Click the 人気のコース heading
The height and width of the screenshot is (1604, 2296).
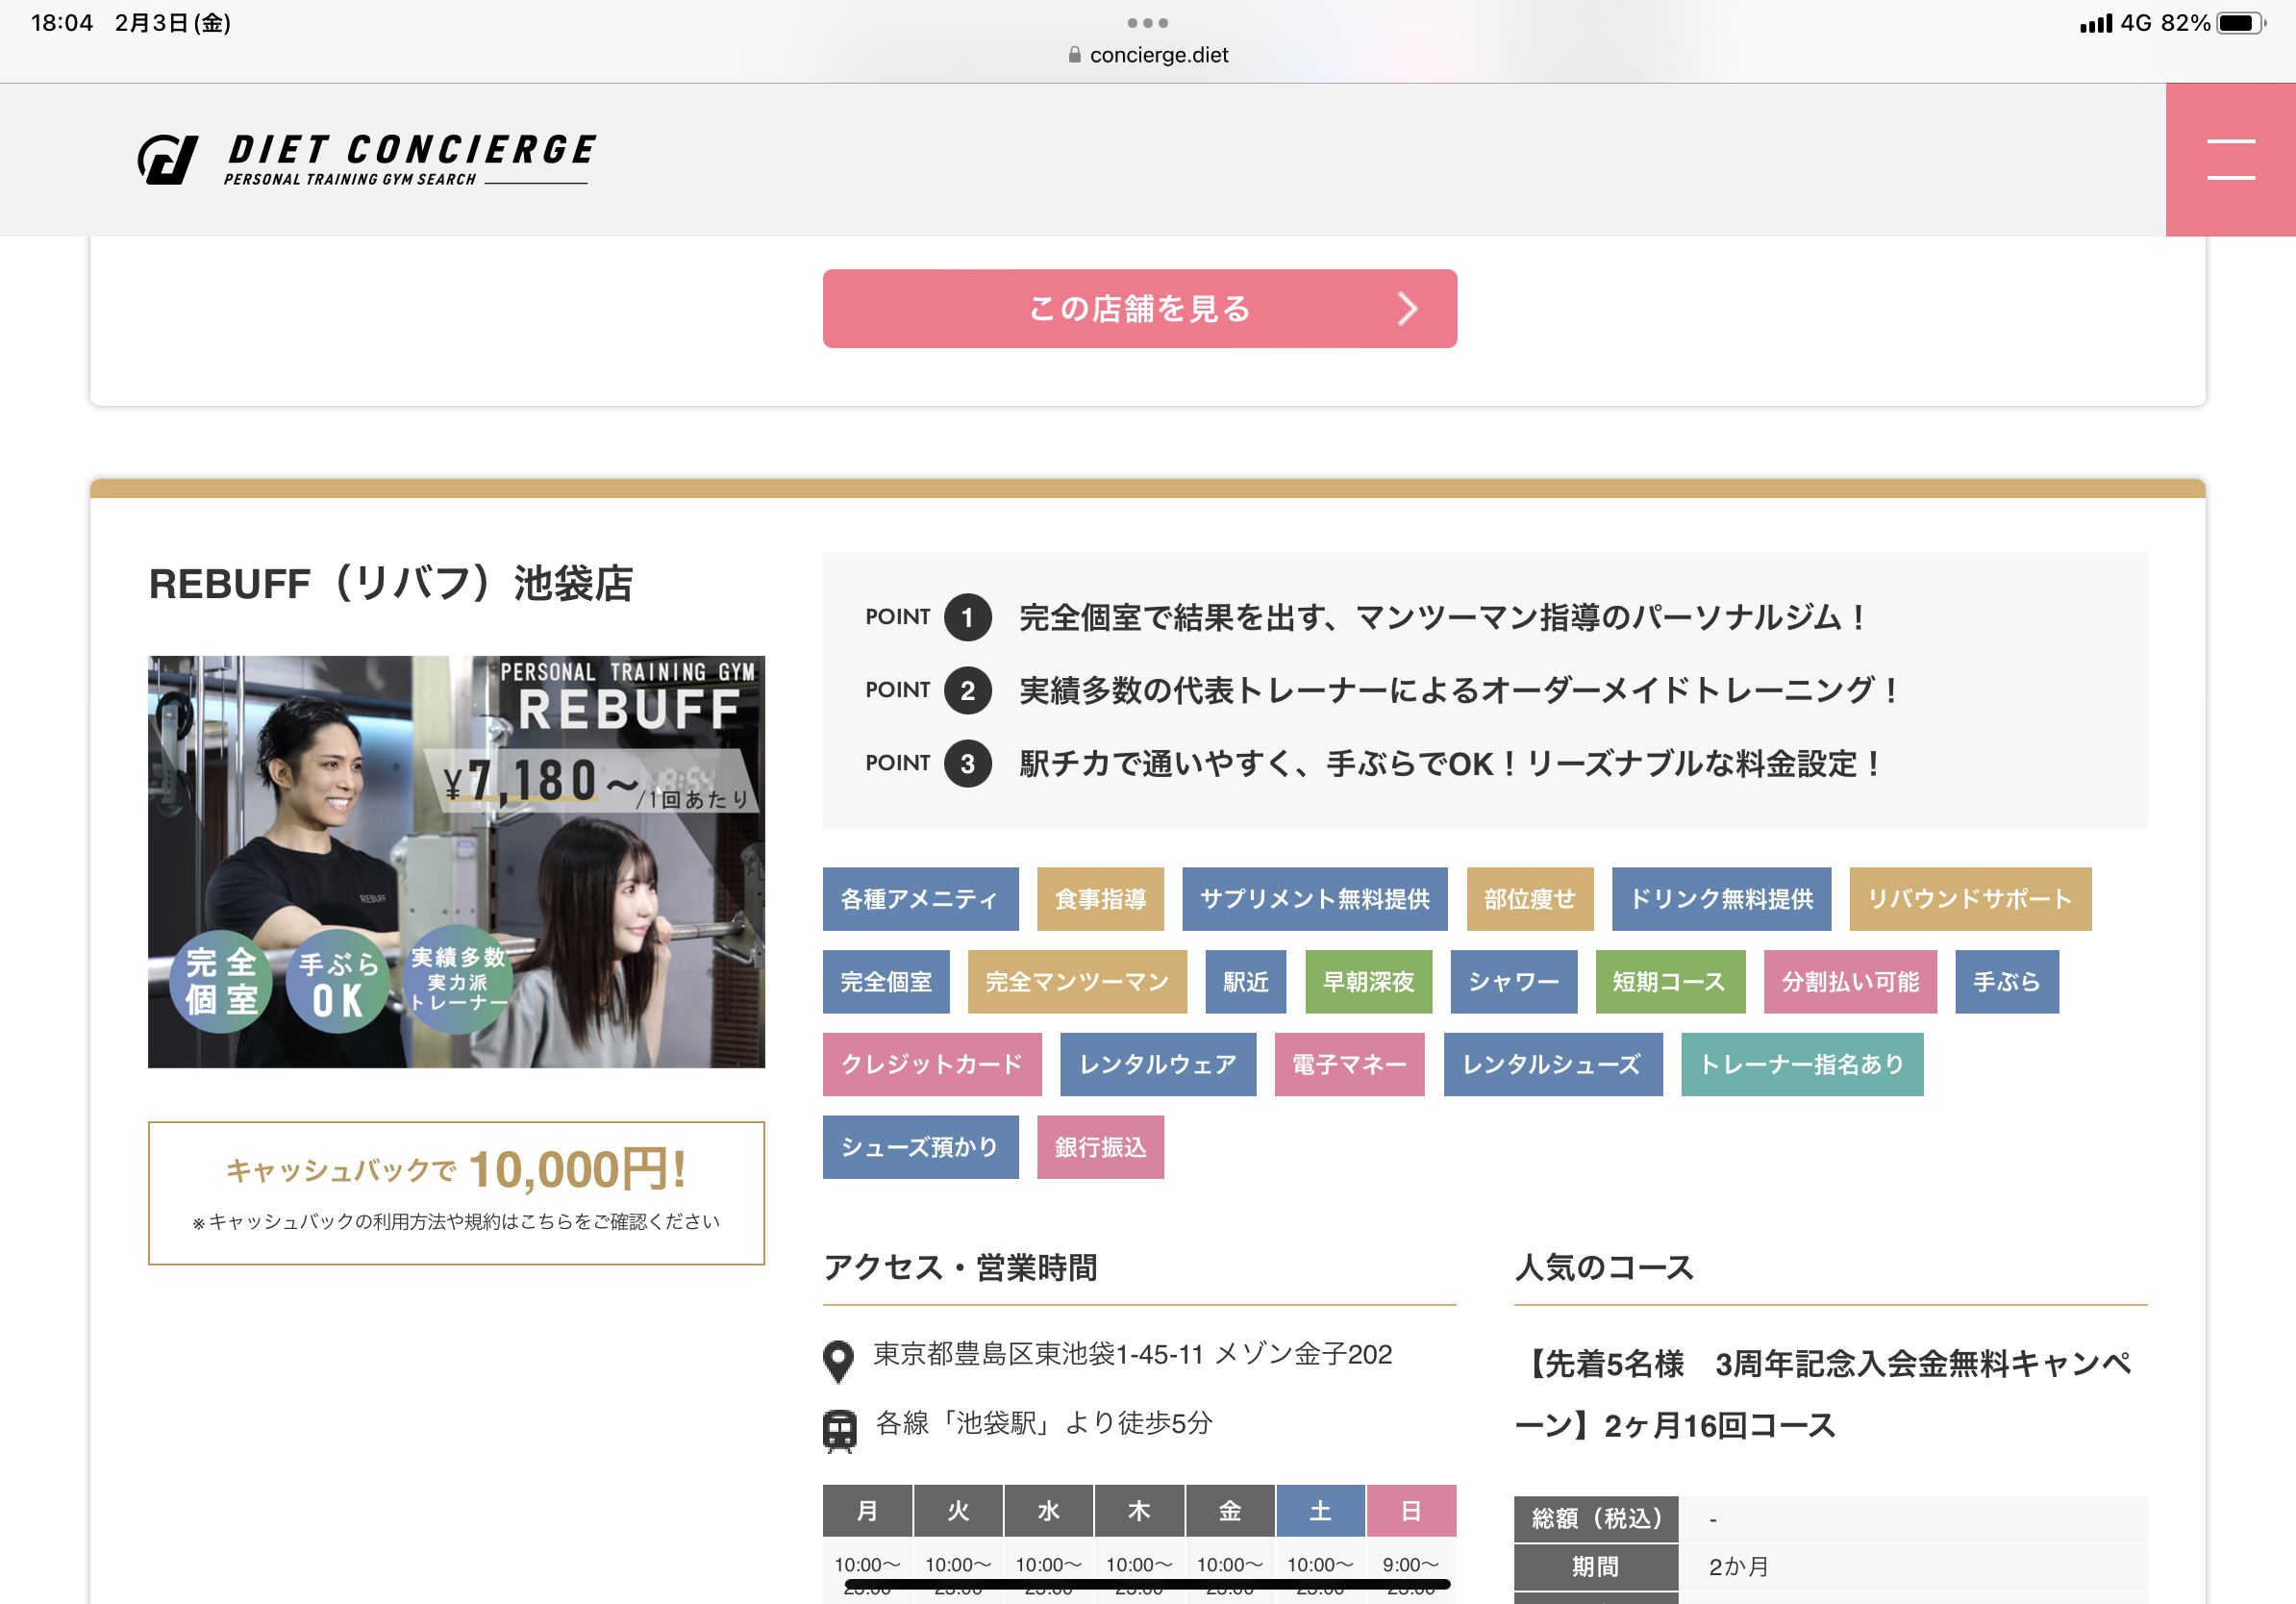[1604, 1268]
